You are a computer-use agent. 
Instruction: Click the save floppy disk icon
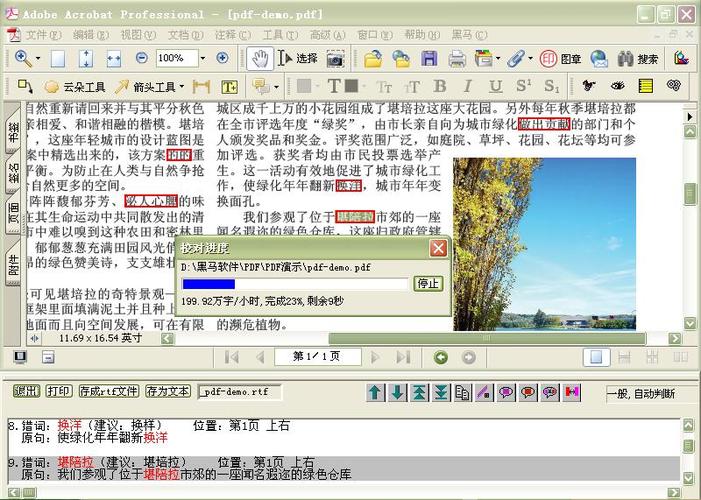(429, 59)
